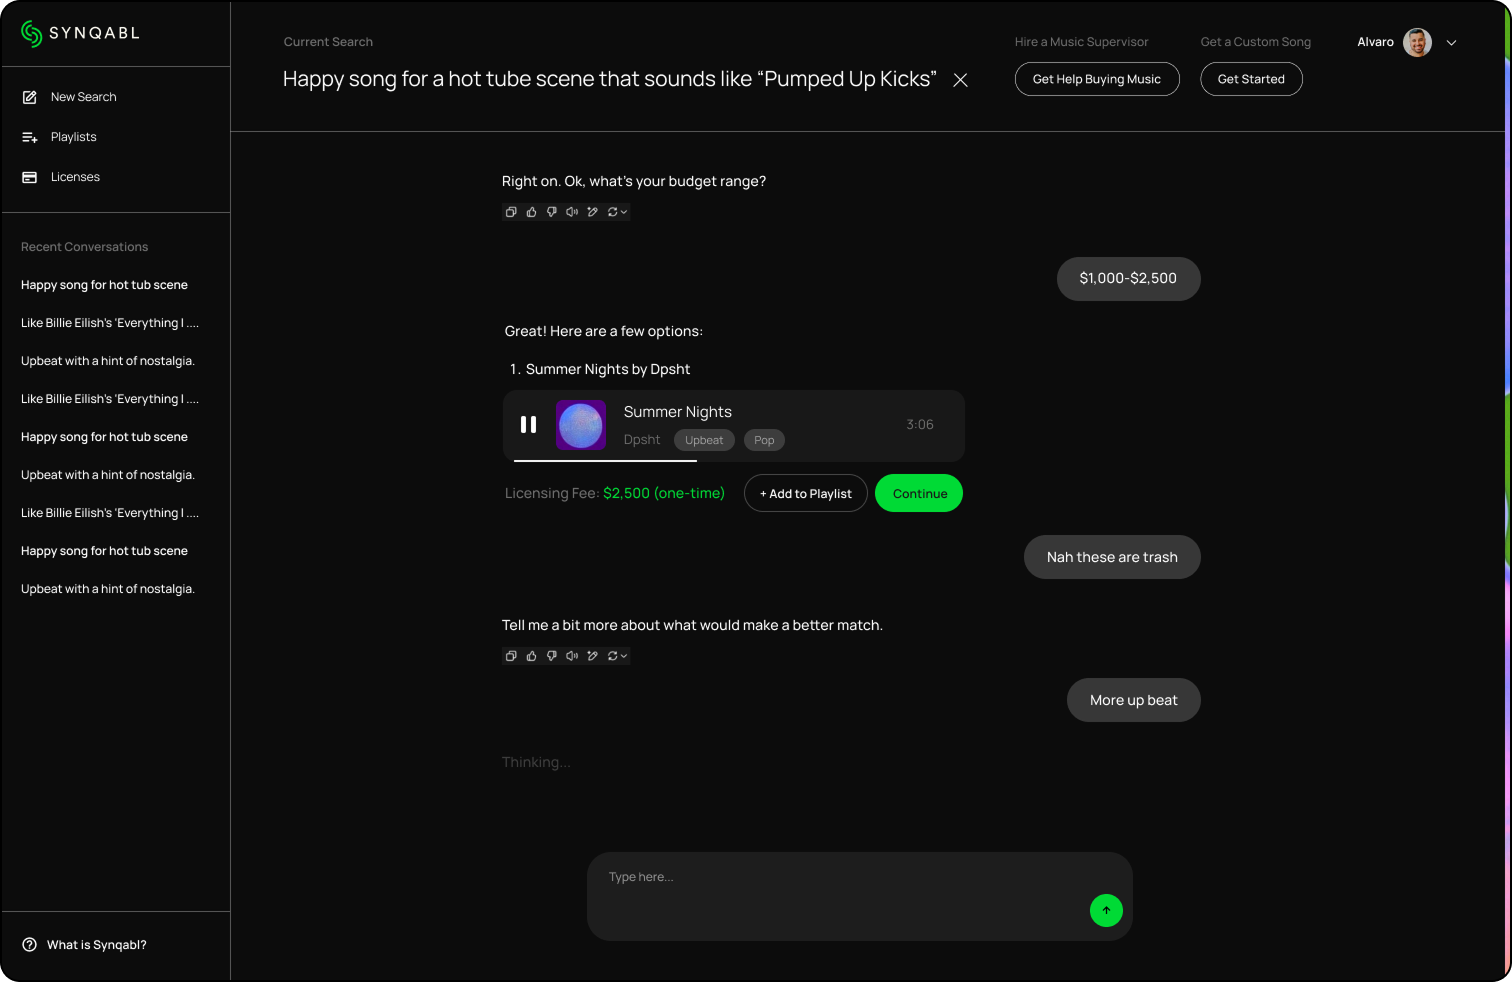Dislike the "better match" message
Screen dimensions: 1512x982
[551, 656]
